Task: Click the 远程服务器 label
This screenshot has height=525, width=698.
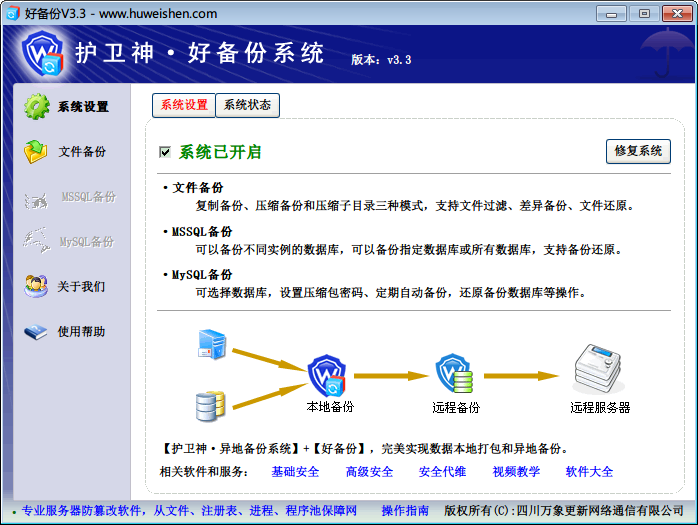Action: 601,407
